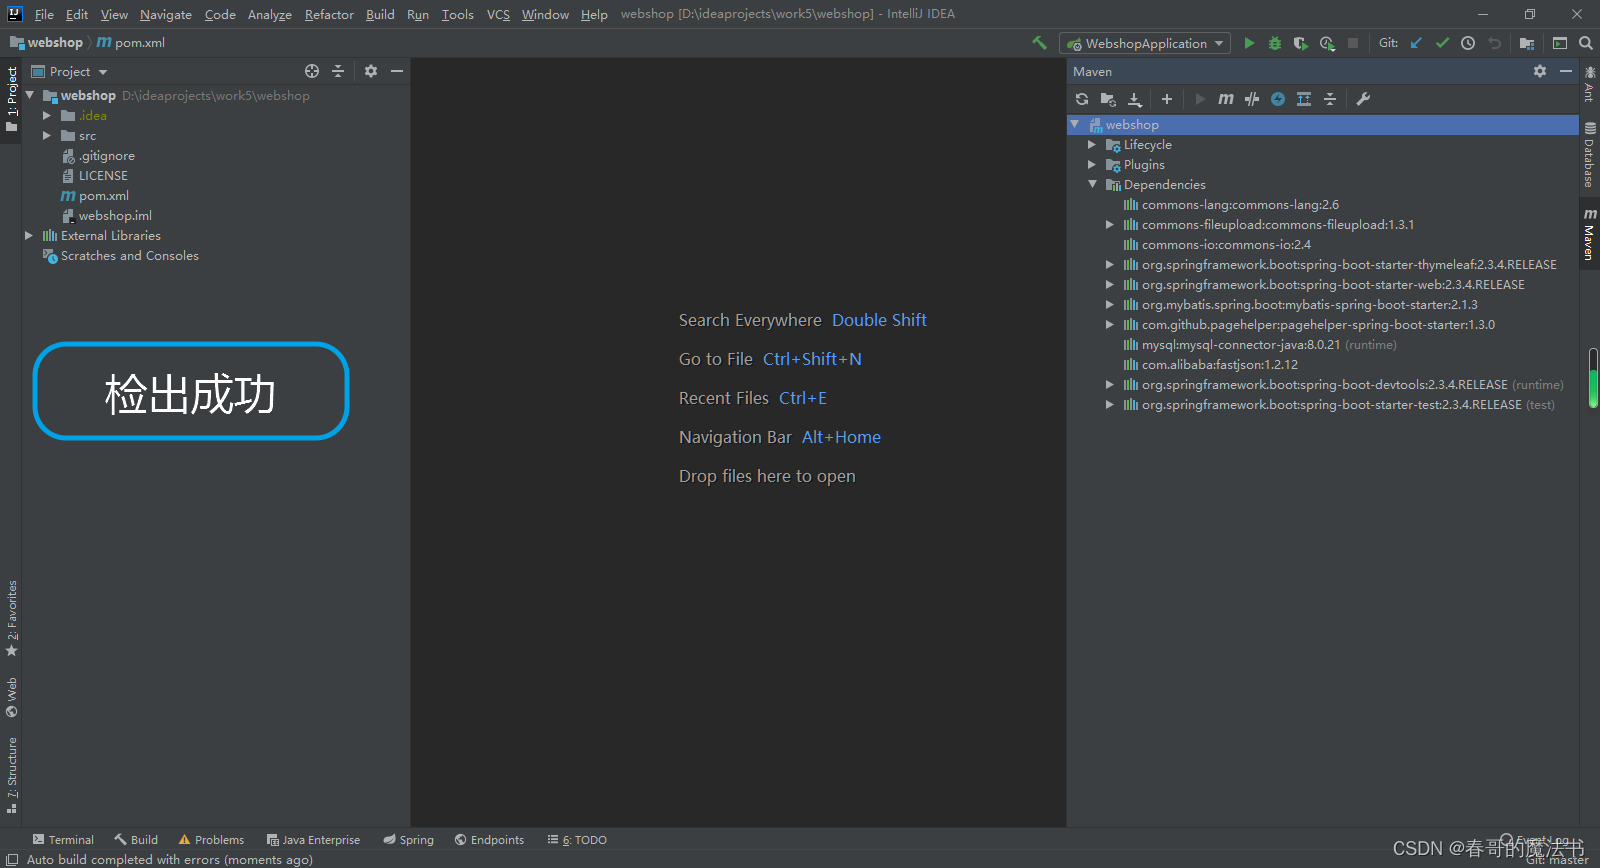Download sources and documentation Maven icon
The height and width of the screenshot is (868, 1600).
pyautogui.click(x=1135, y=99)
